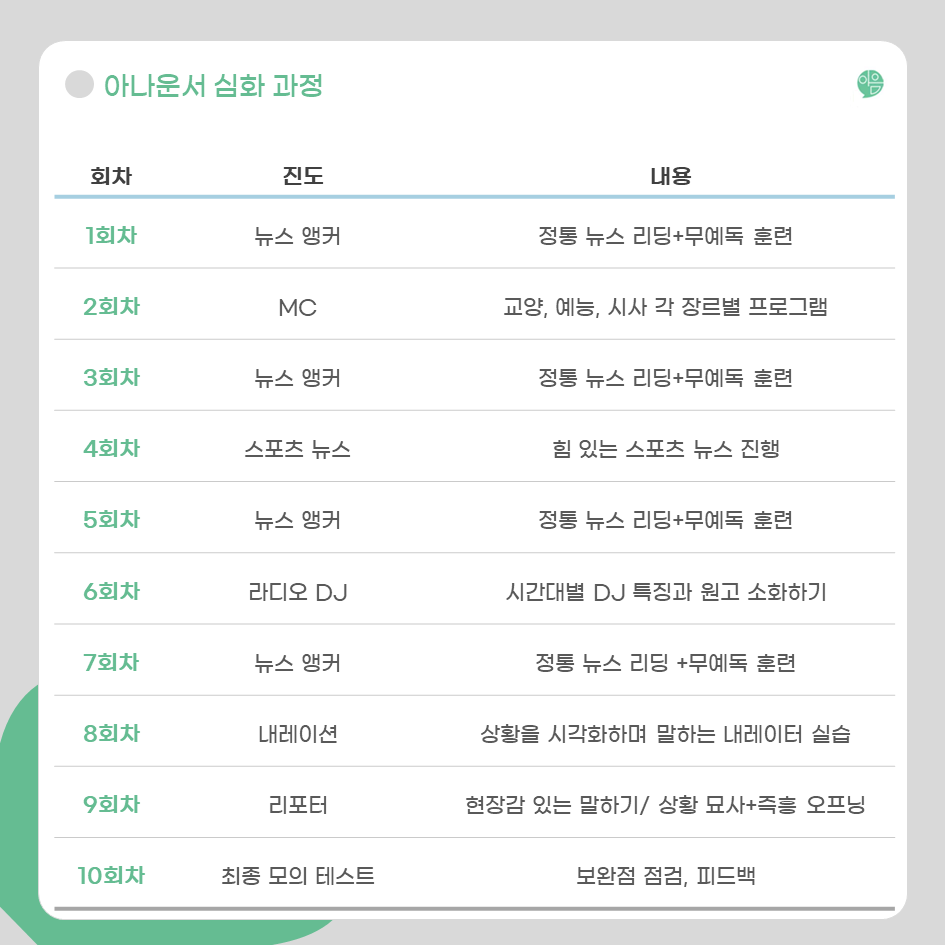Click the green speech bubble logo icon
Viewport: 945px width, 945px height.
[x=870, y=85]
